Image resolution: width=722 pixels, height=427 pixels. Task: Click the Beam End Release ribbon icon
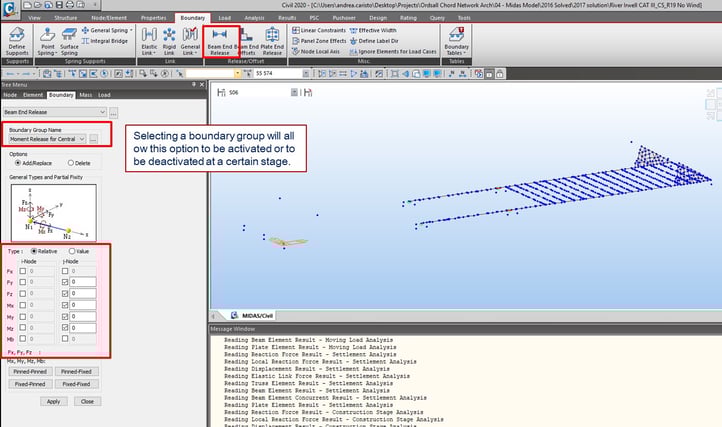coord(220,41)
